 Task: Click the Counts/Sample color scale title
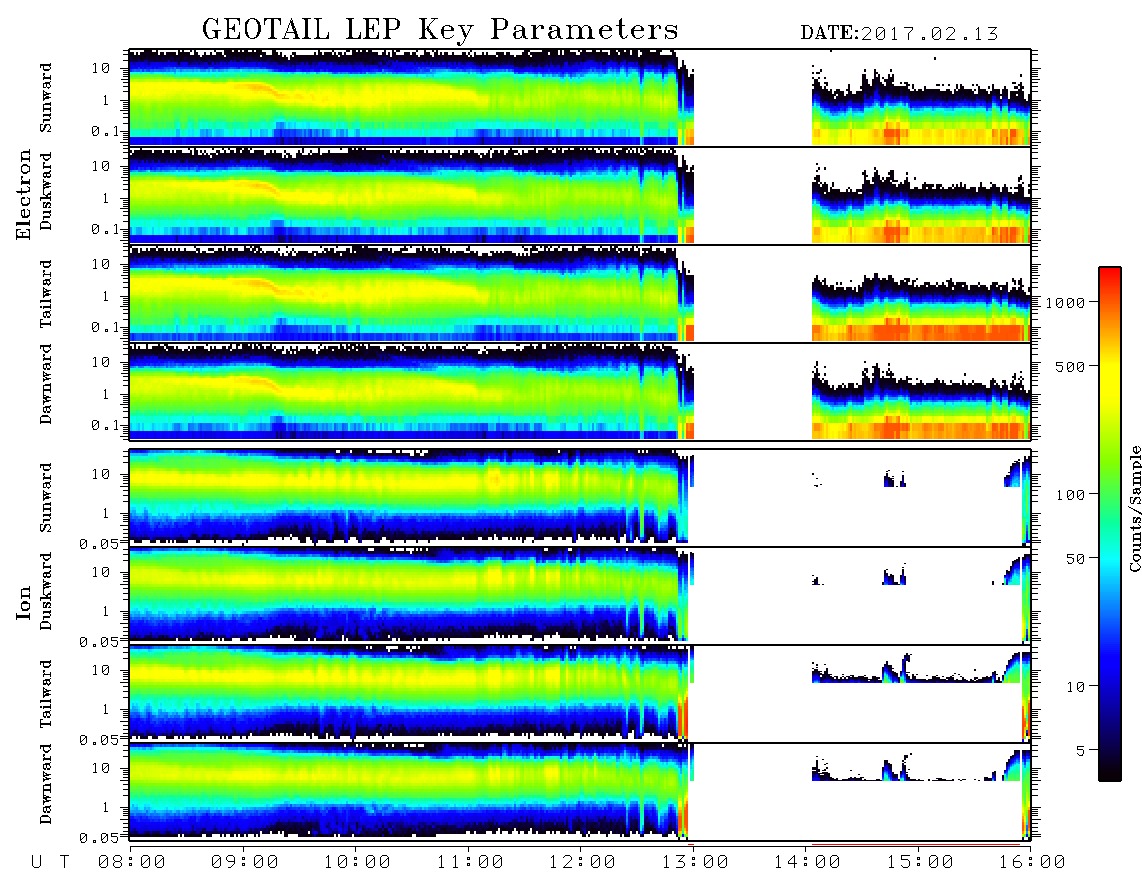pyautogui.click(x=1134, y=508)
